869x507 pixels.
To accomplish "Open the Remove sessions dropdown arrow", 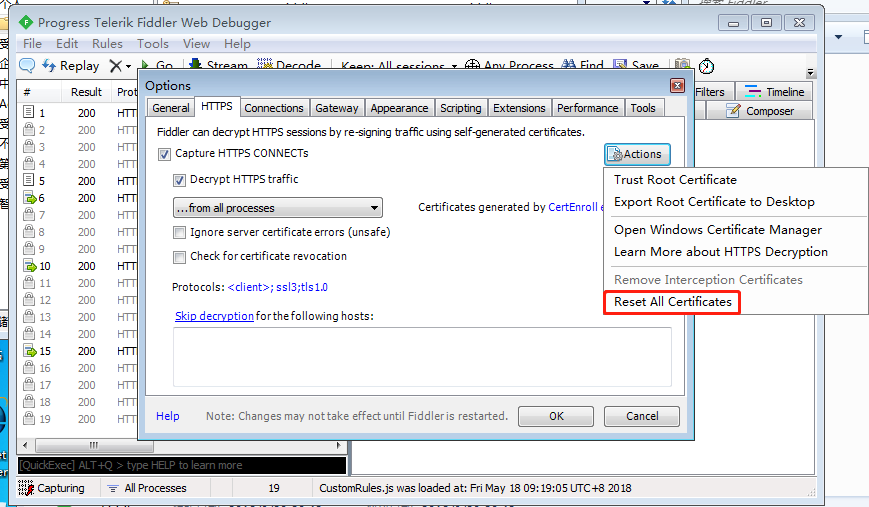I will click(129, 66).
